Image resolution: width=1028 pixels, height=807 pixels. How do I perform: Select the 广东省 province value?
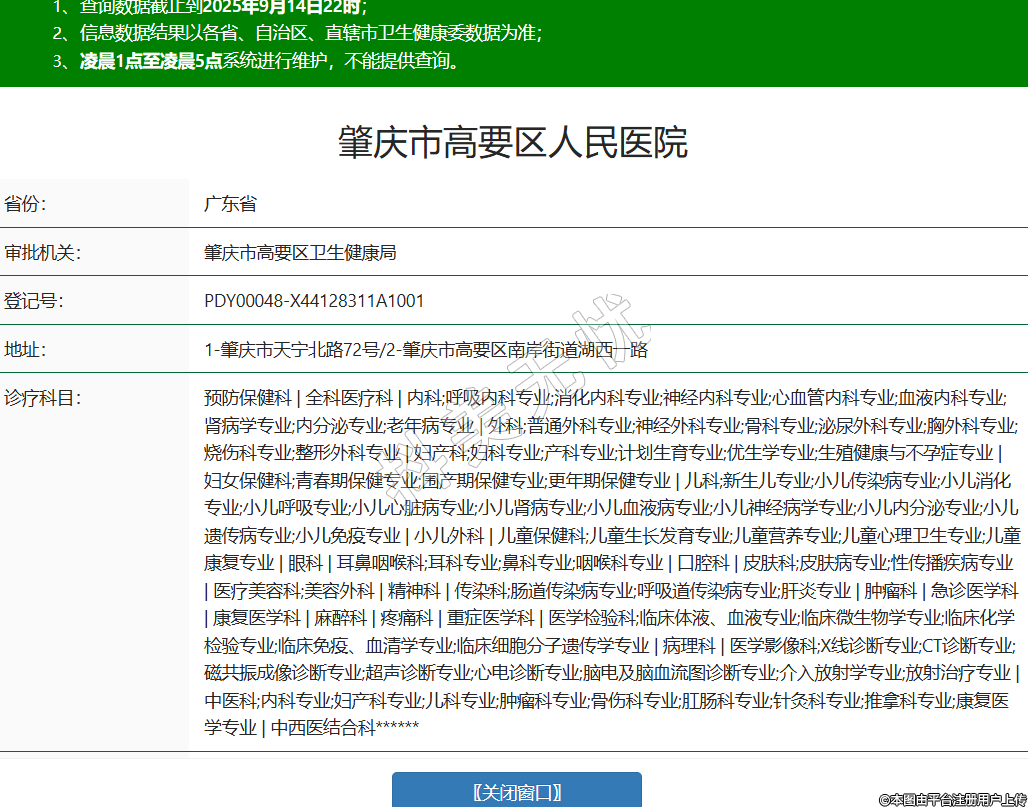230,204
